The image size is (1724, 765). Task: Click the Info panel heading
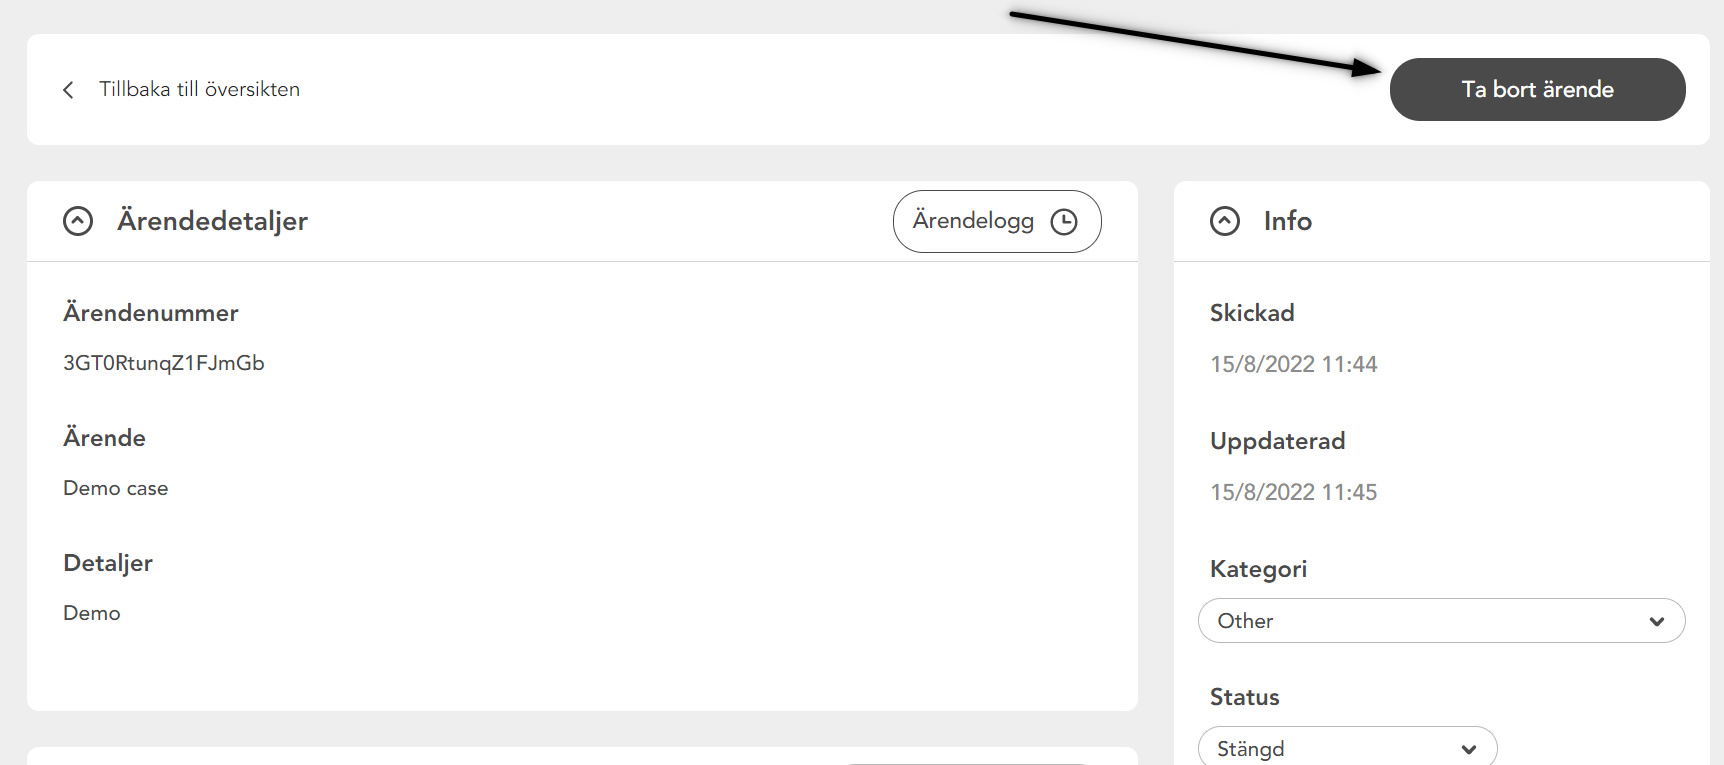pyautogui.click(x=1287, y=221)
